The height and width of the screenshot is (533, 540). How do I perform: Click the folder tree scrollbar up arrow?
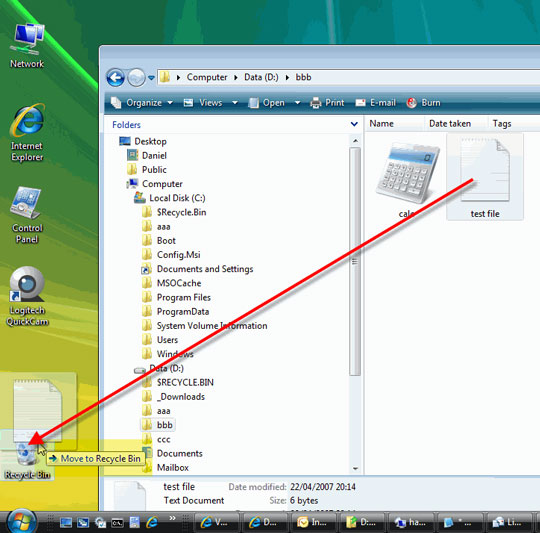pyautogui.click(x=355, y=141)
